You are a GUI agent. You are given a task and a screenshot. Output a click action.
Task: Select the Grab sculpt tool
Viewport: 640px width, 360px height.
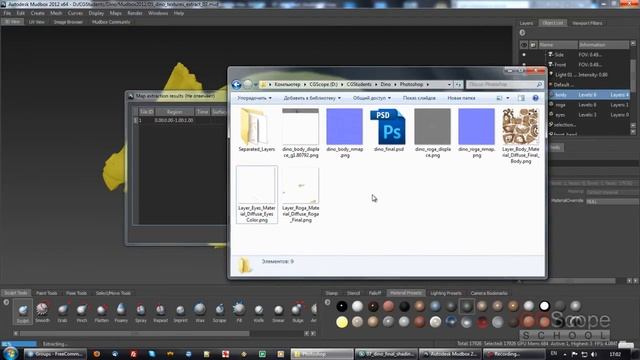coord(62,312)
